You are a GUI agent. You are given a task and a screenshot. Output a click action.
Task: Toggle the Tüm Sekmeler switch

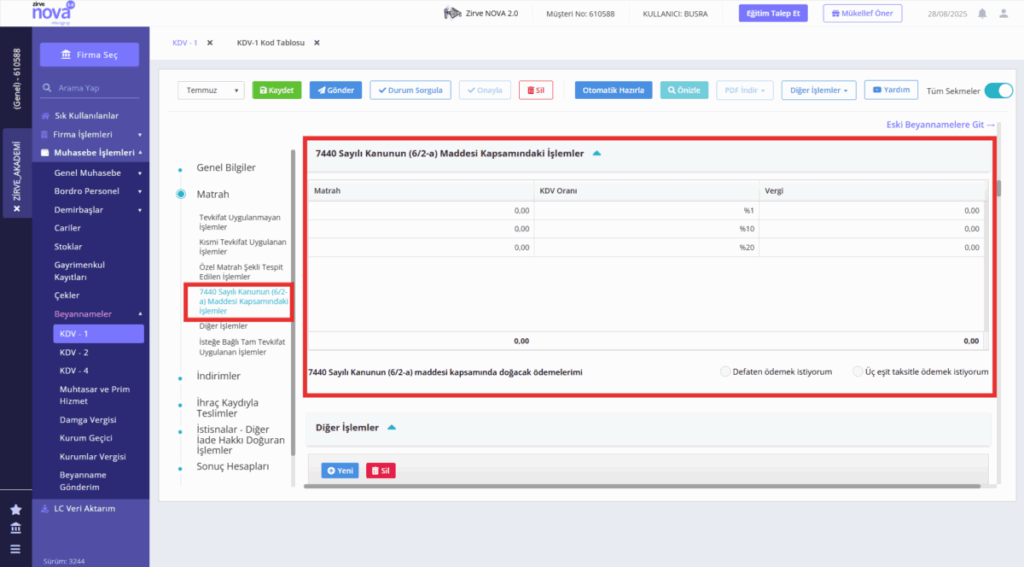pyautogui.click(x=998, y=91)
